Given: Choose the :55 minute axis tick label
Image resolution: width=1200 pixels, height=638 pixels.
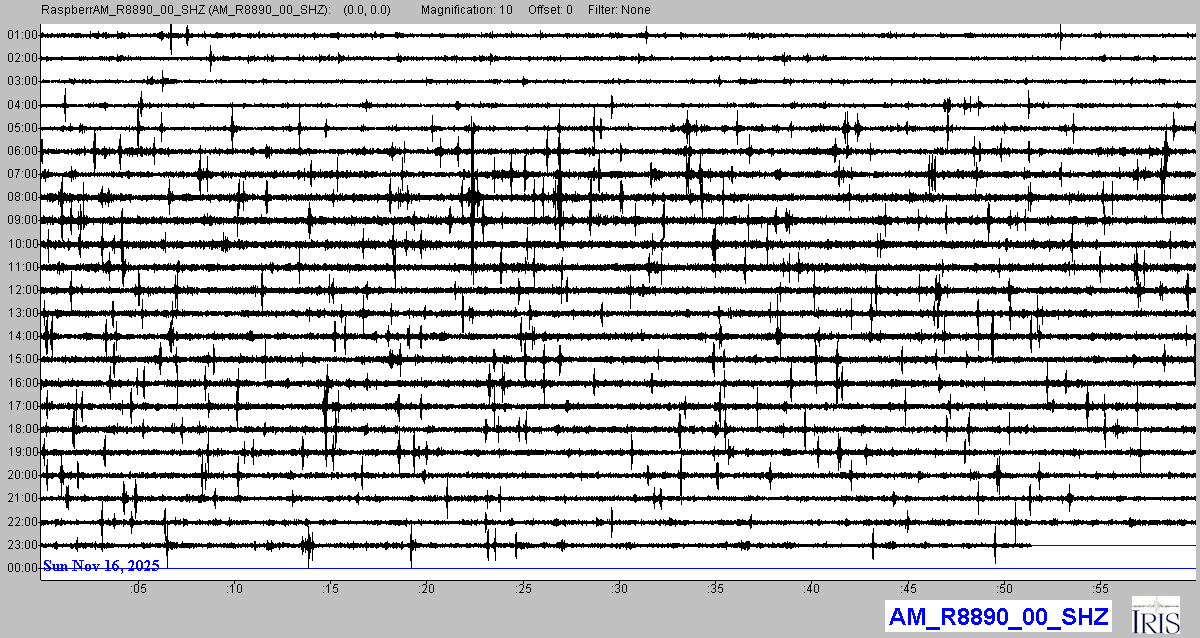Looking at the screenshot, I should coord(1100,588).
